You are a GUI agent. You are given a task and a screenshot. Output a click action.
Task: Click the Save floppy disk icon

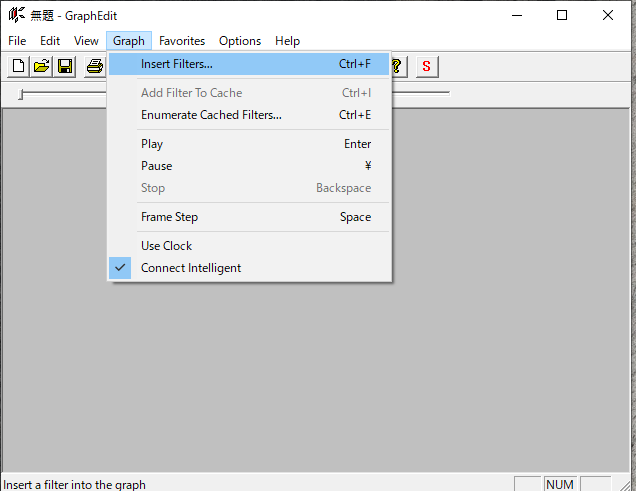pyautogui.click(x=65, y=66)
